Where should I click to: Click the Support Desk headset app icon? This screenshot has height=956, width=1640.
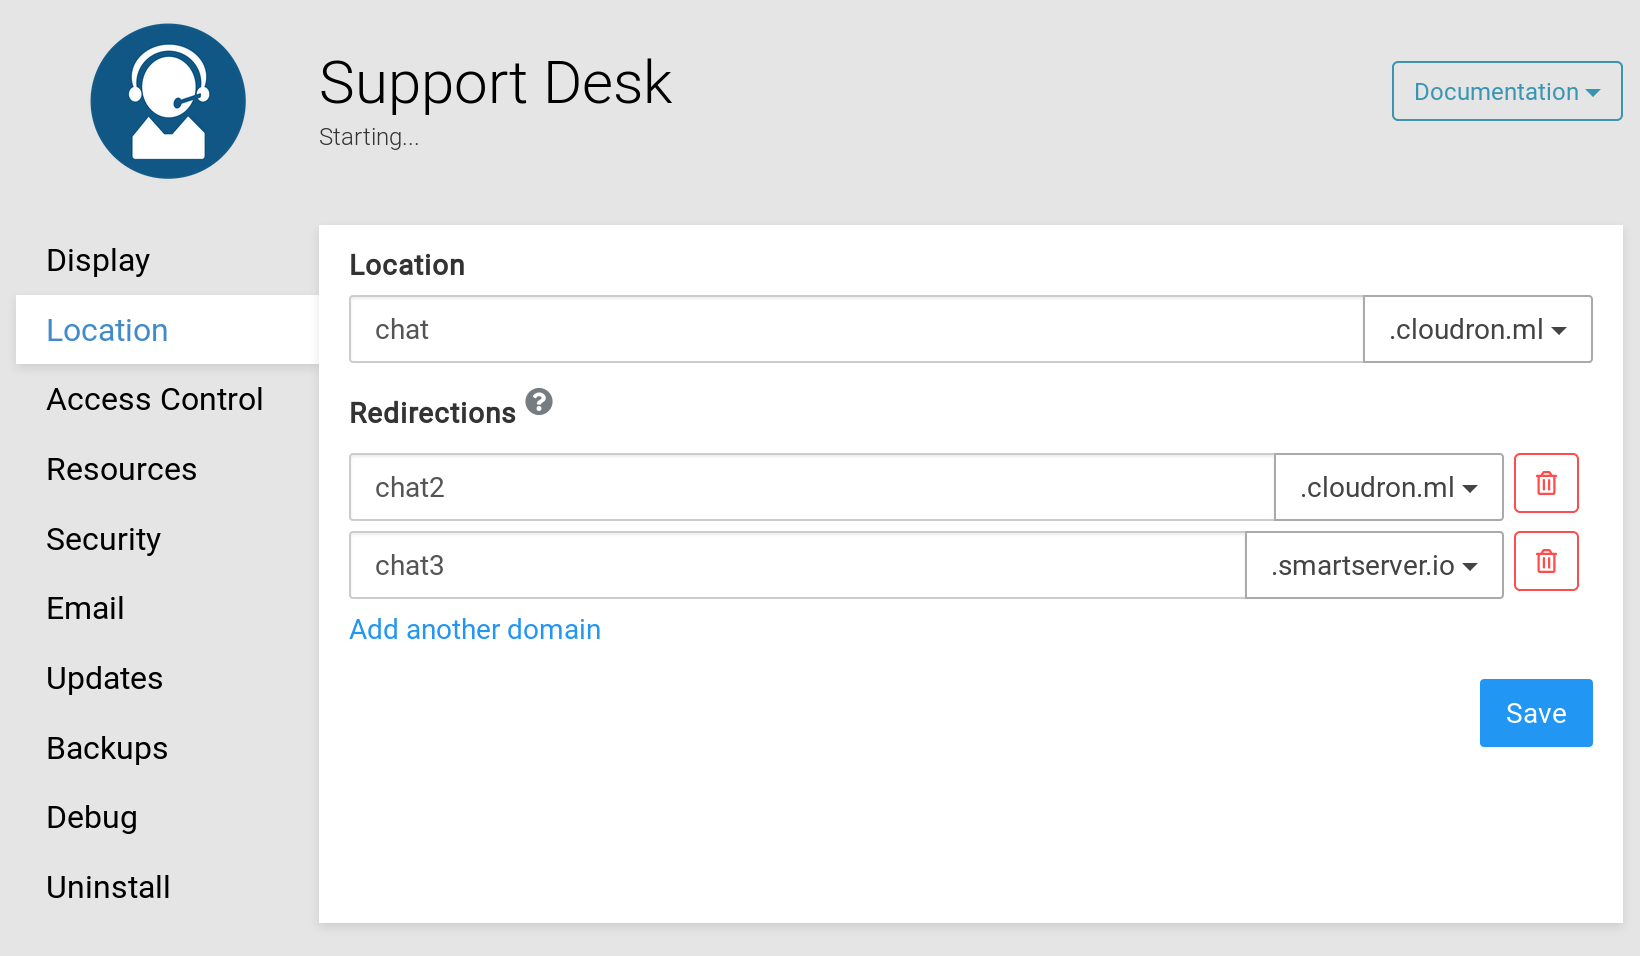168,101
